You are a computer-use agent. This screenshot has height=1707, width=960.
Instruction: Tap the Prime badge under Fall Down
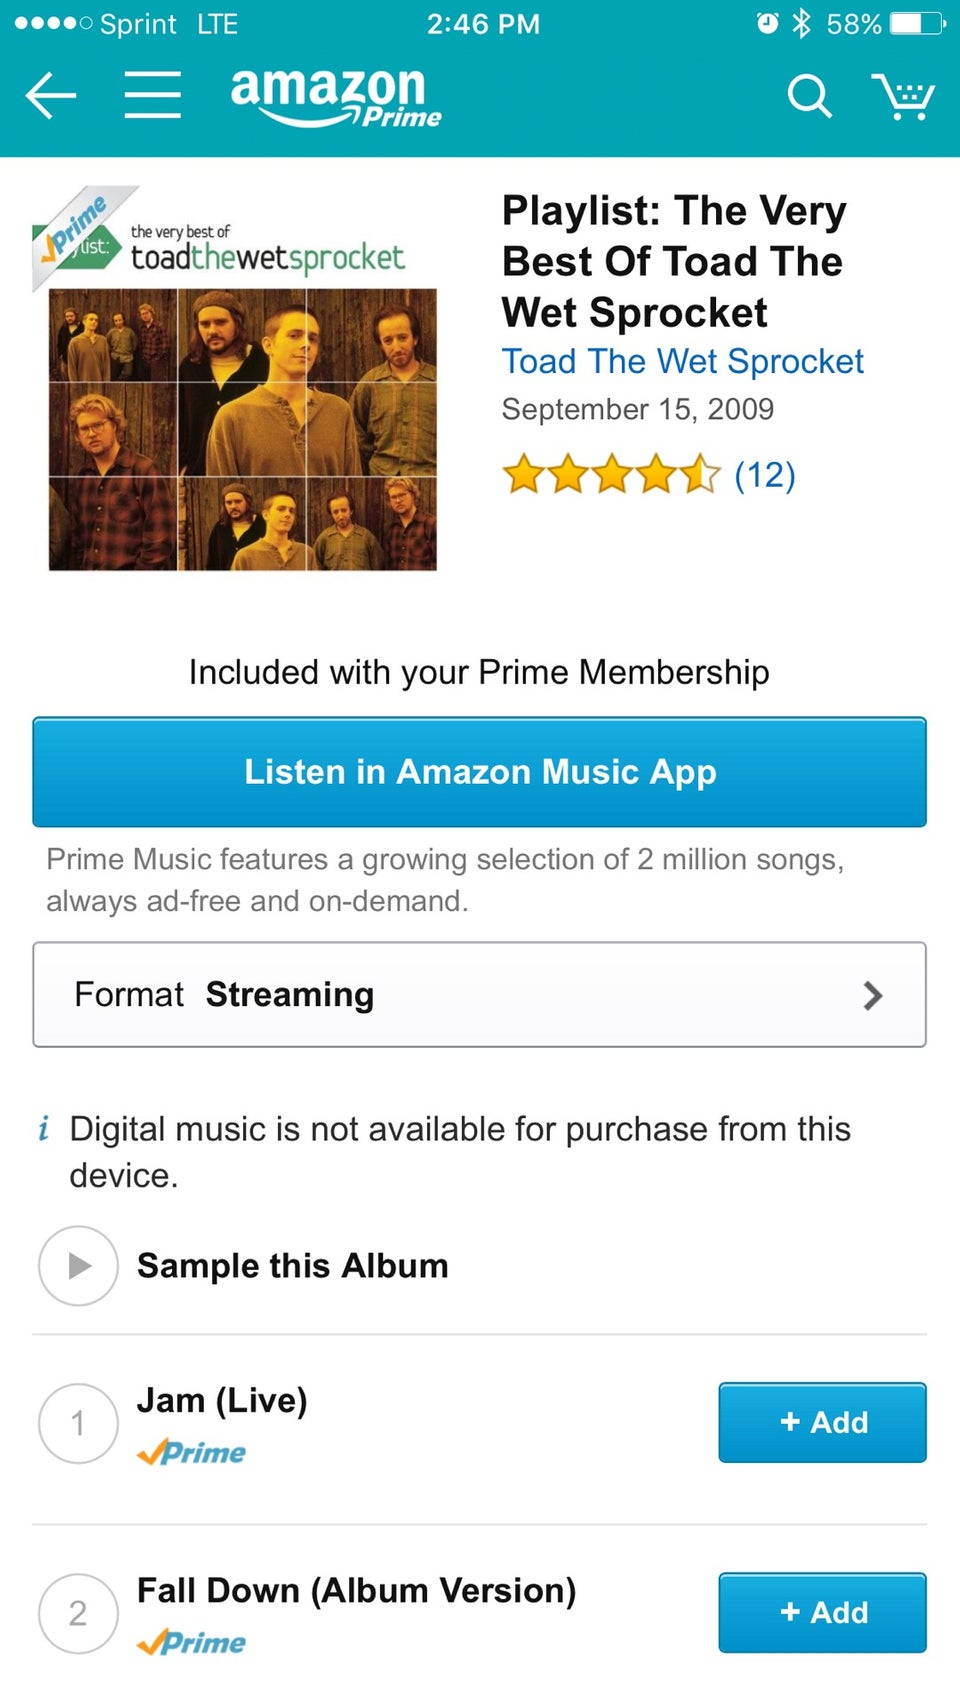pyautogui.click(x=191, y=1643)
